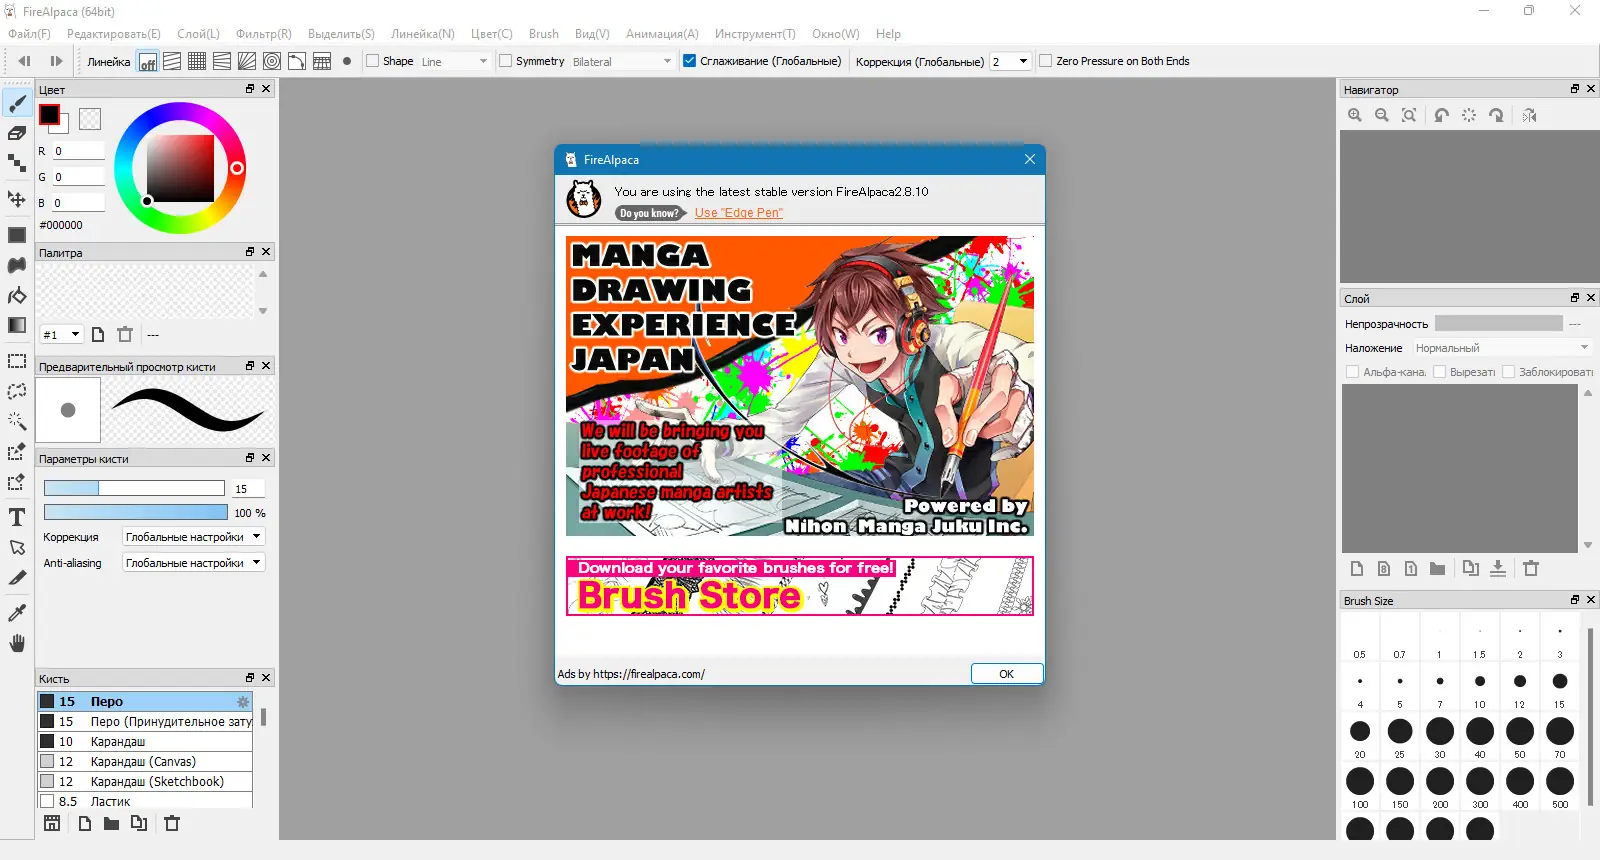Screen dimensions: 1600x860
Task: Choose the Gradient tool
Action: [17, 325]
